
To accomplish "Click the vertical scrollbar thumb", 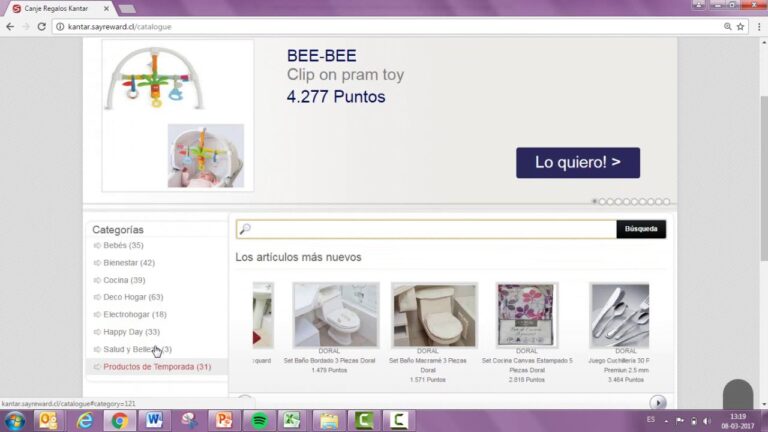I will point(764,179).
